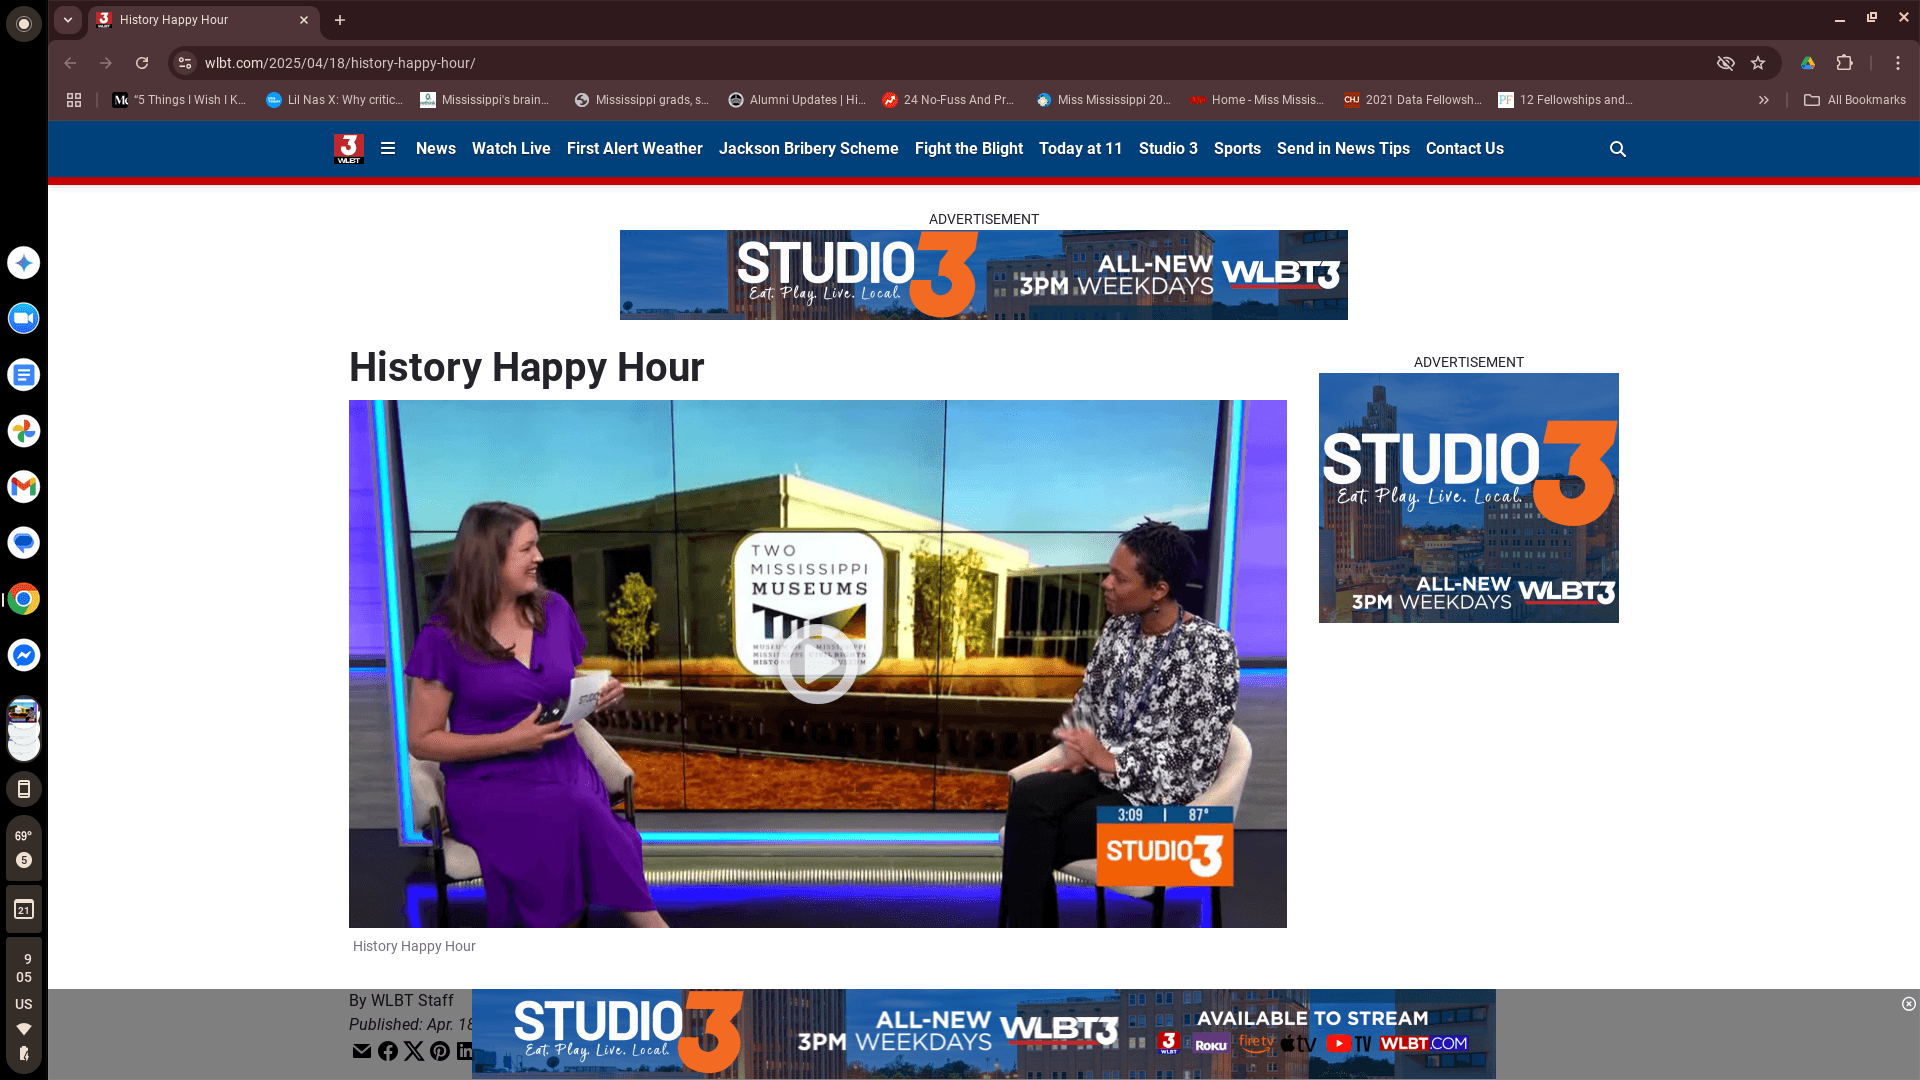Close the History Happy Hour tab
The image size is (1920, 1080).
[304, 20]
